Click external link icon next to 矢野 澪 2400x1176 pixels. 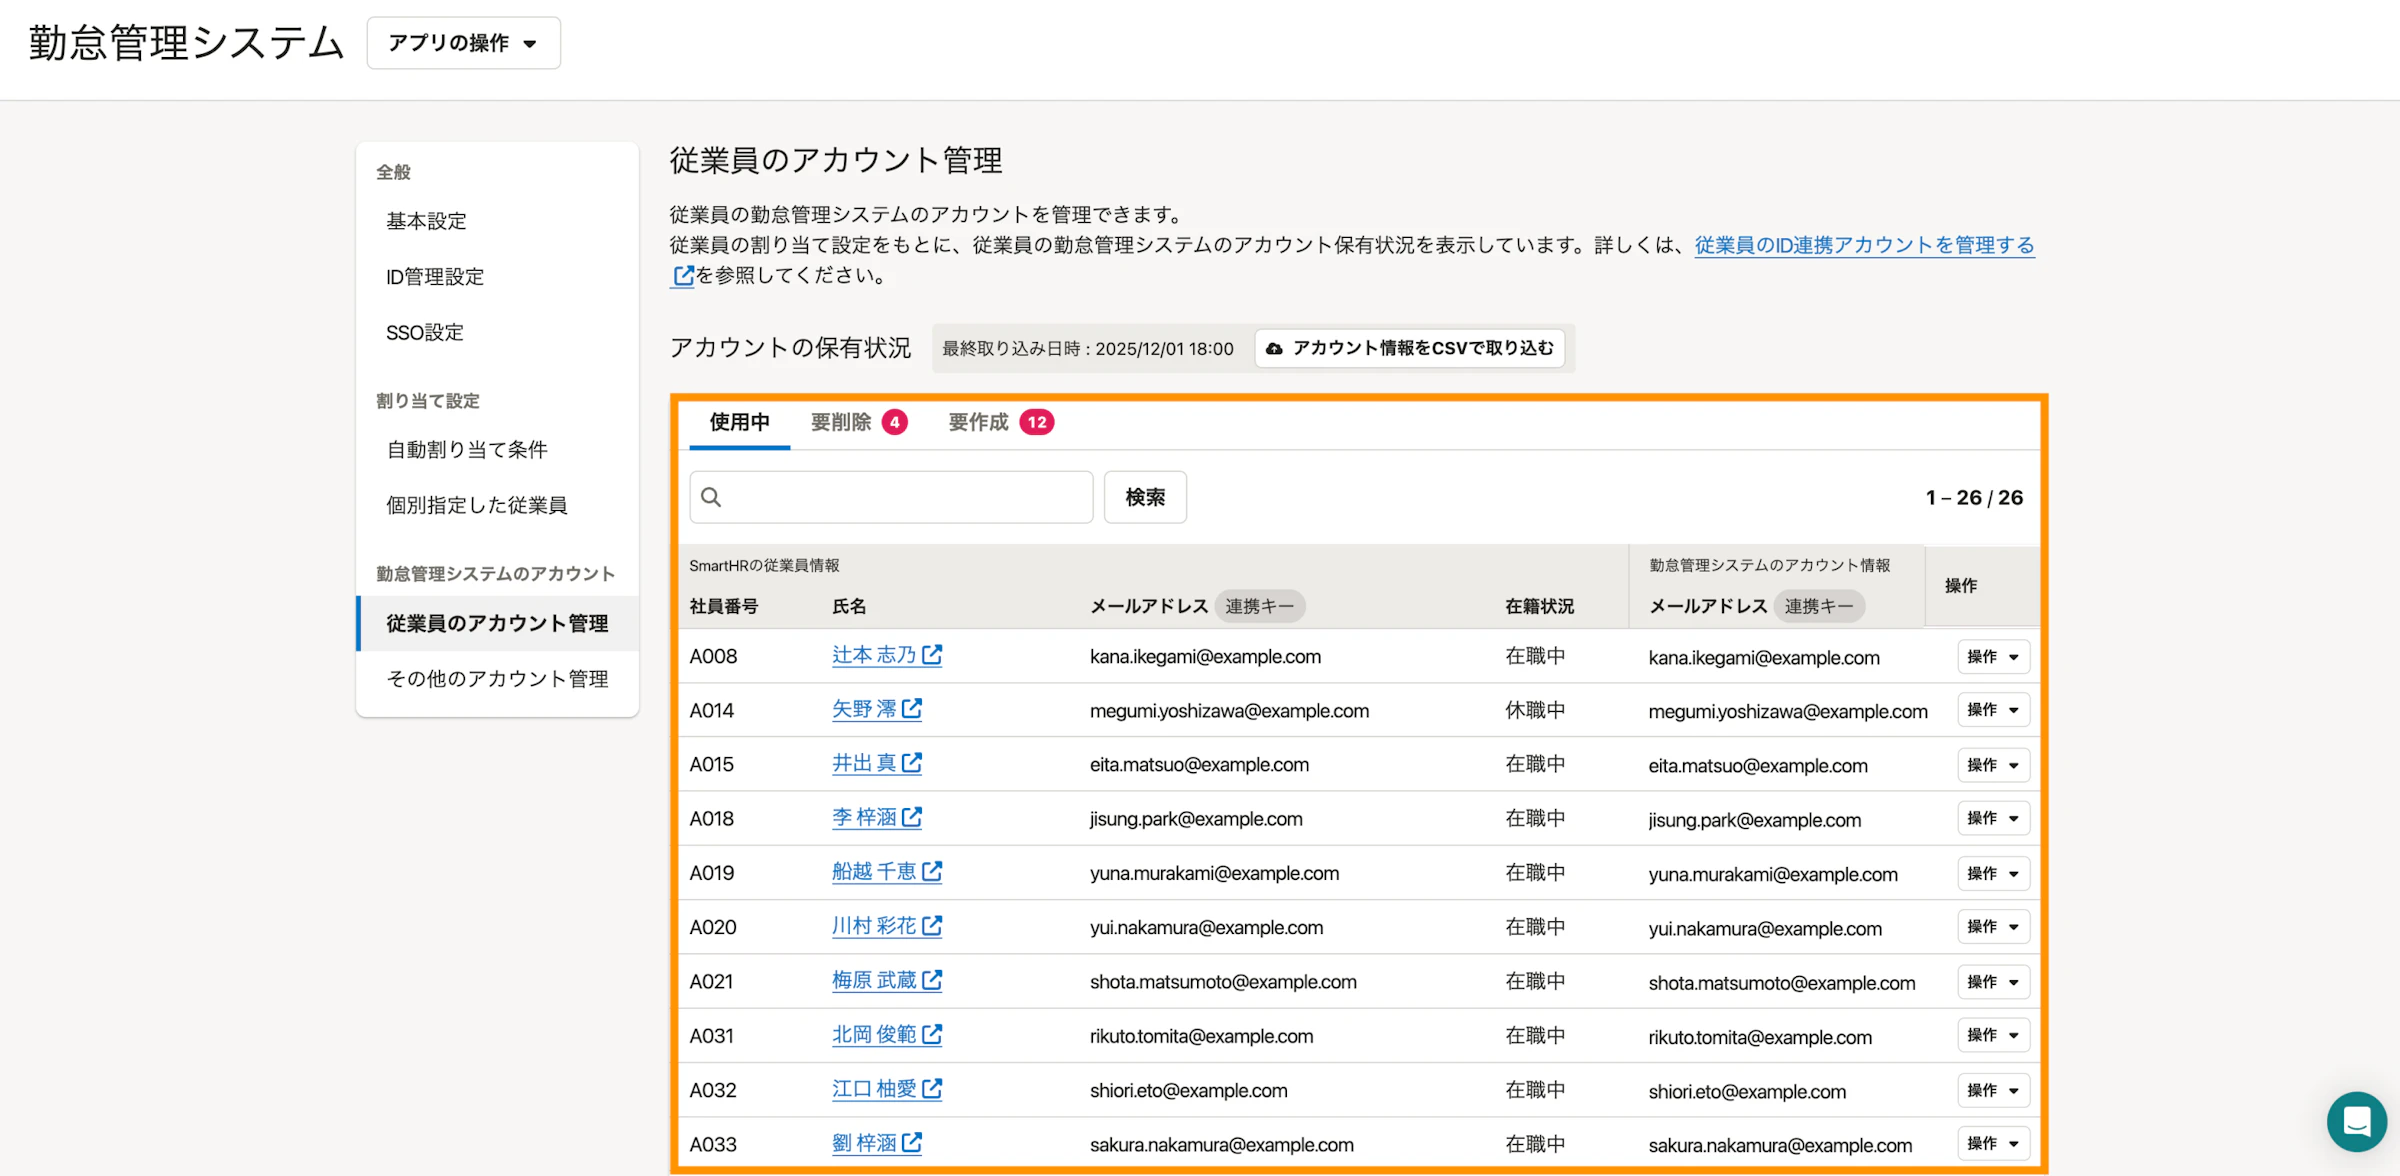tap(912, 709)
